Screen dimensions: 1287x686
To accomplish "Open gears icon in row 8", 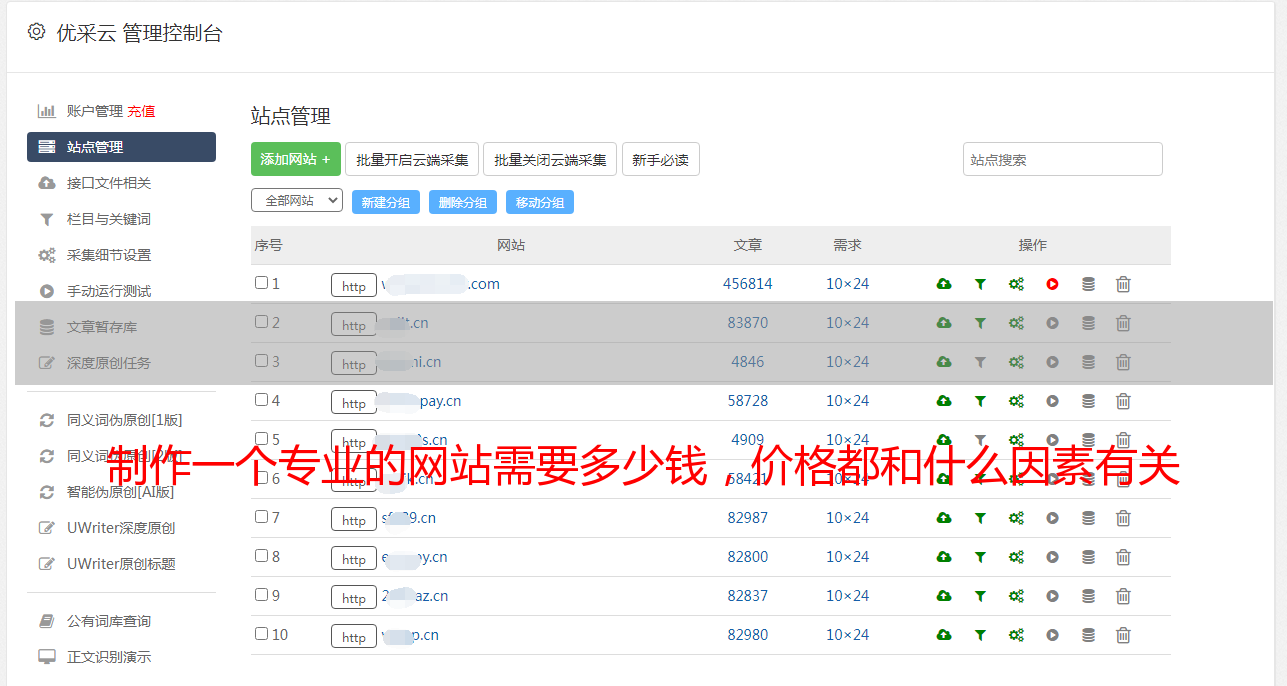I will (1016, 557).
